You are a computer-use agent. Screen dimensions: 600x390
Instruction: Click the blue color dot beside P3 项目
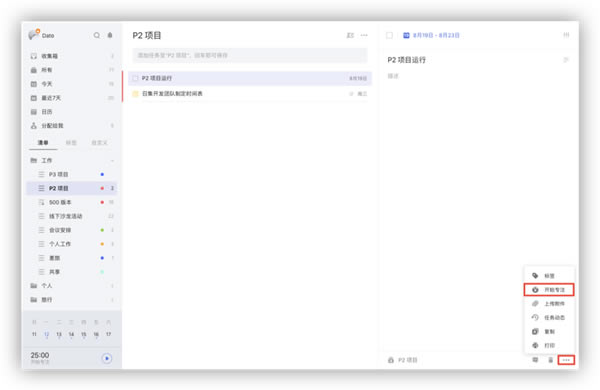coord(102,175)
